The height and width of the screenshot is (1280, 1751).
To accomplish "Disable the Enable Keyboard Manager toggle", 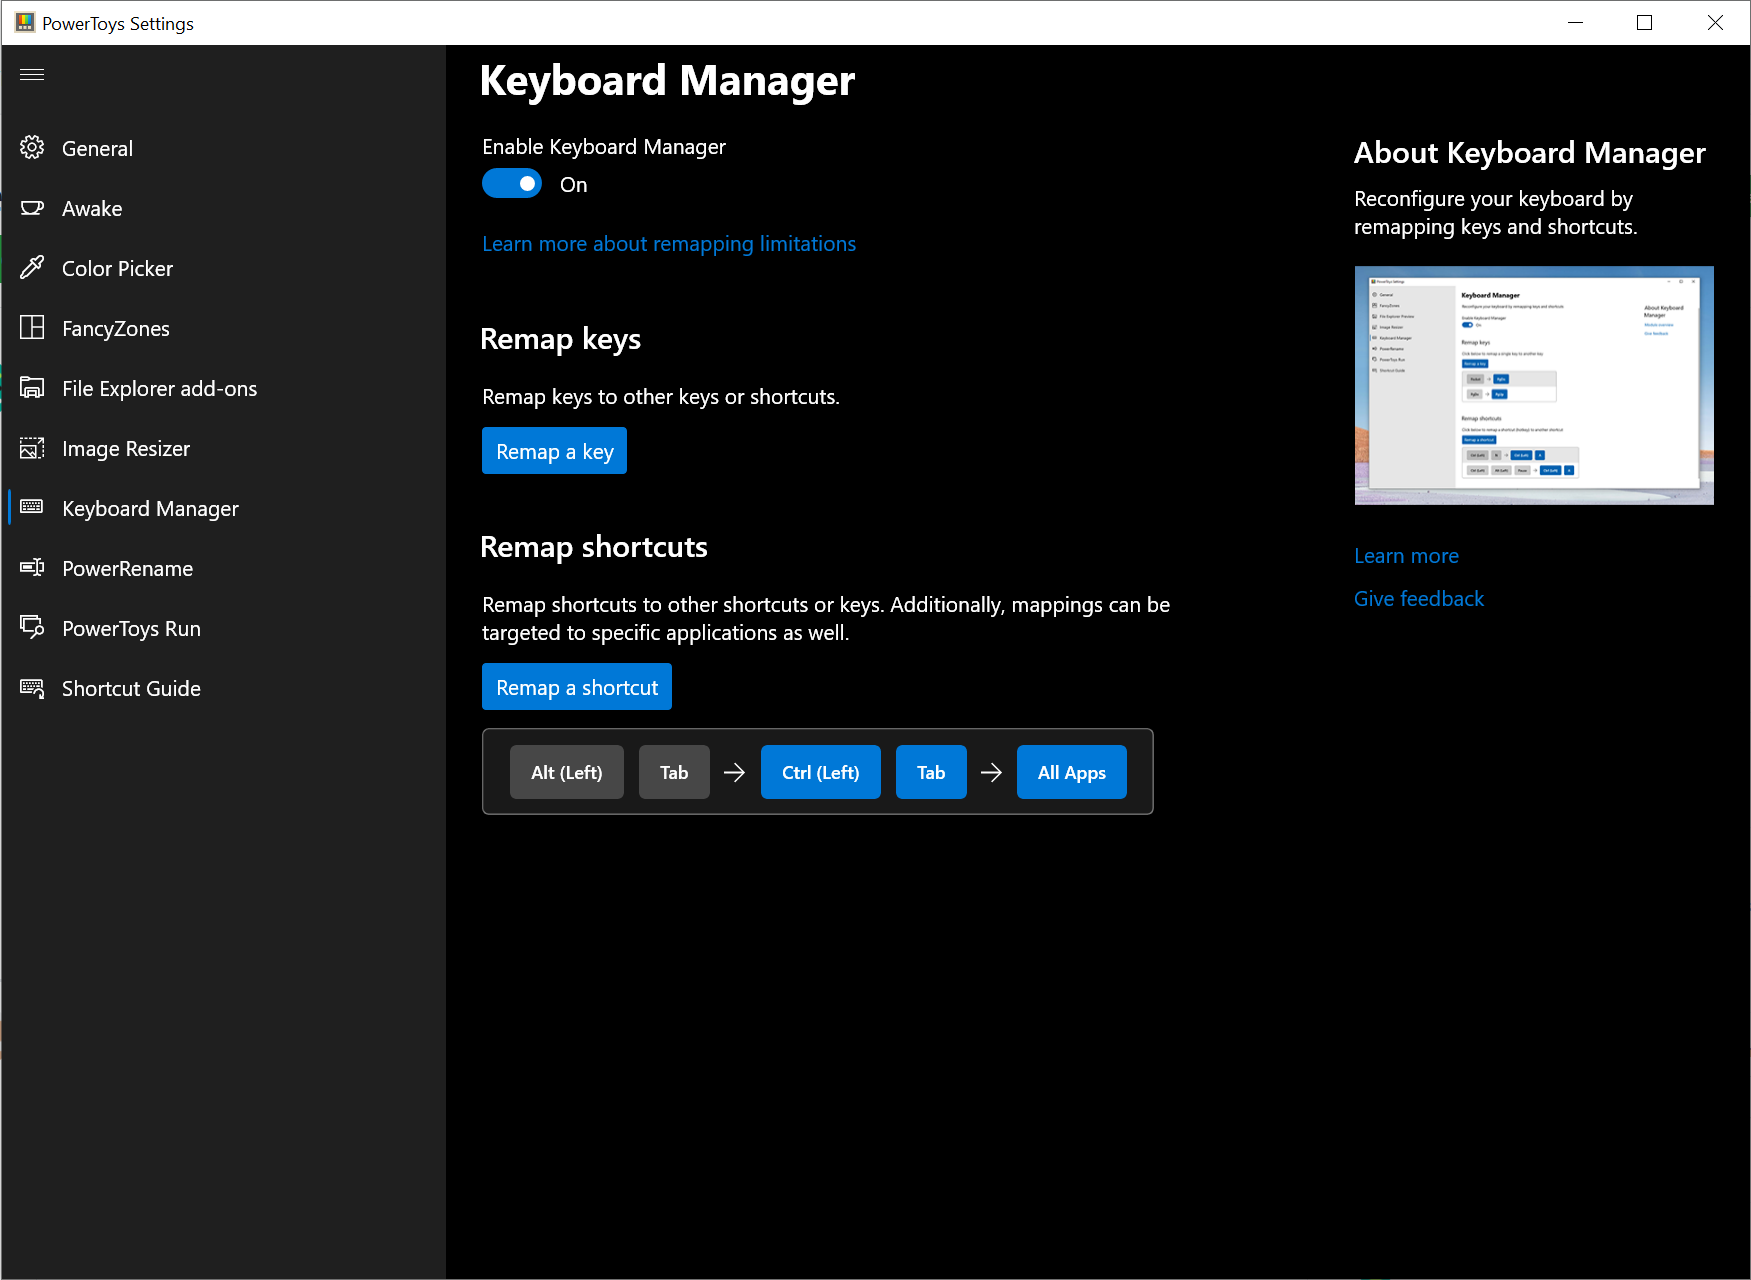I will click(511, 183).
